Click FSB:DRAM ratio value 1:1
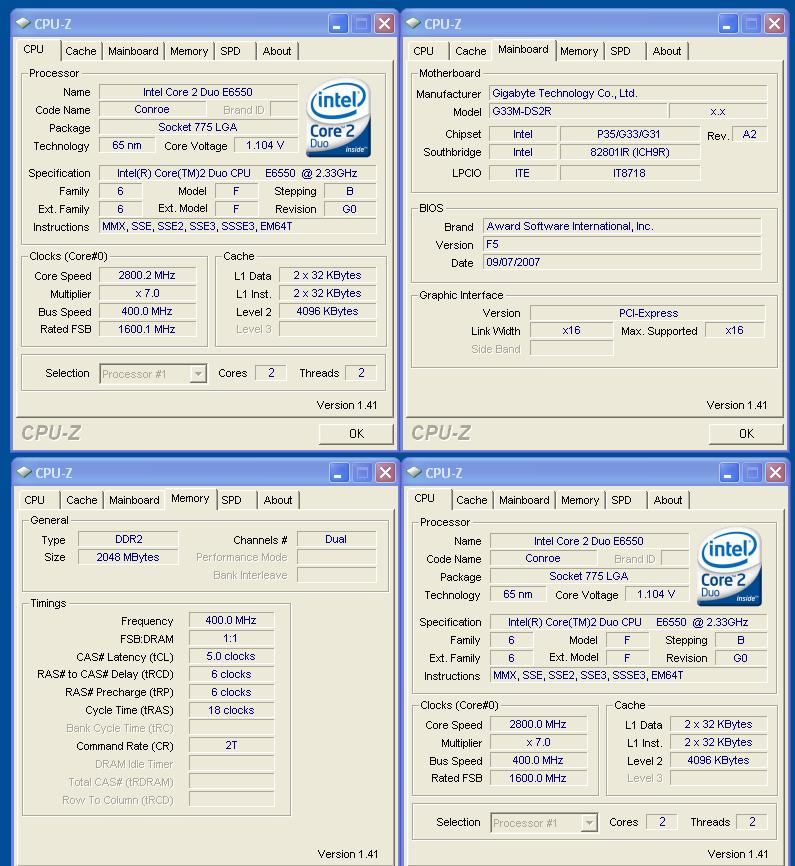Viewport: 795px width, 866px height. 231,638
